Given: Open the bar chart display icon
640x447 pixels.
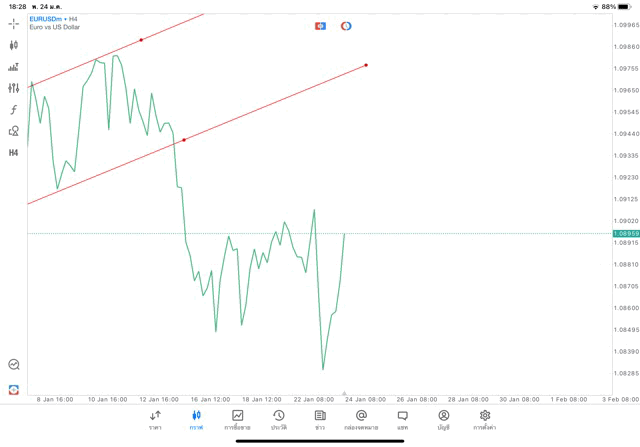Looking at the screenshot, I should coord(13,67).
